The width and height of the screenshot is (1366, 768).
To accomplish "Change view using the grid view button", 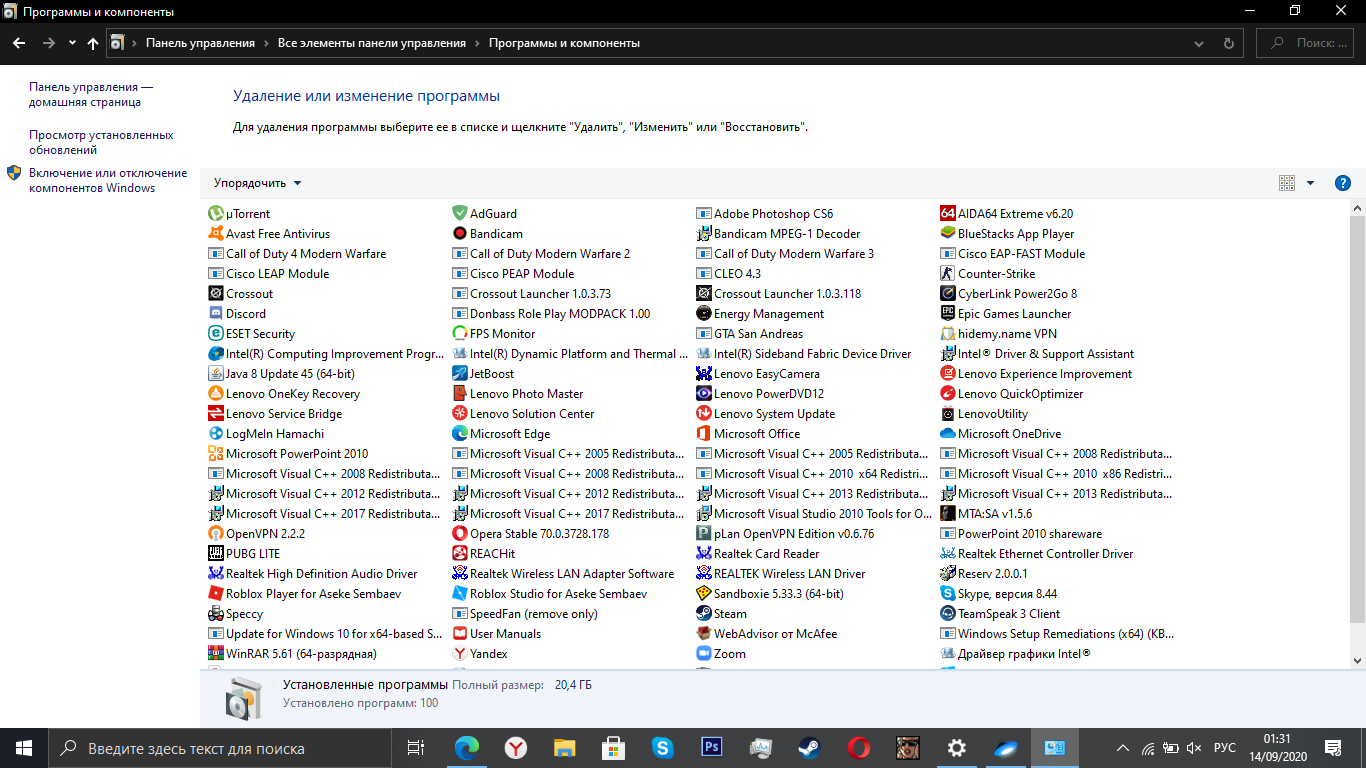I will coord(1287,183).
